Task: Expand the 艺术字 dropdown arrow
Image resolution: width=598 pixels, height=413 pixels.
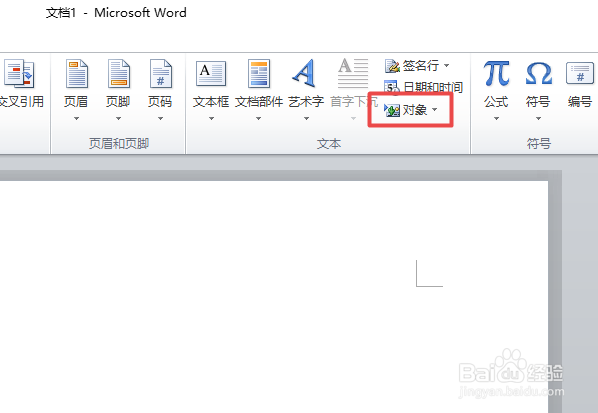Action: tap(306, 119)
